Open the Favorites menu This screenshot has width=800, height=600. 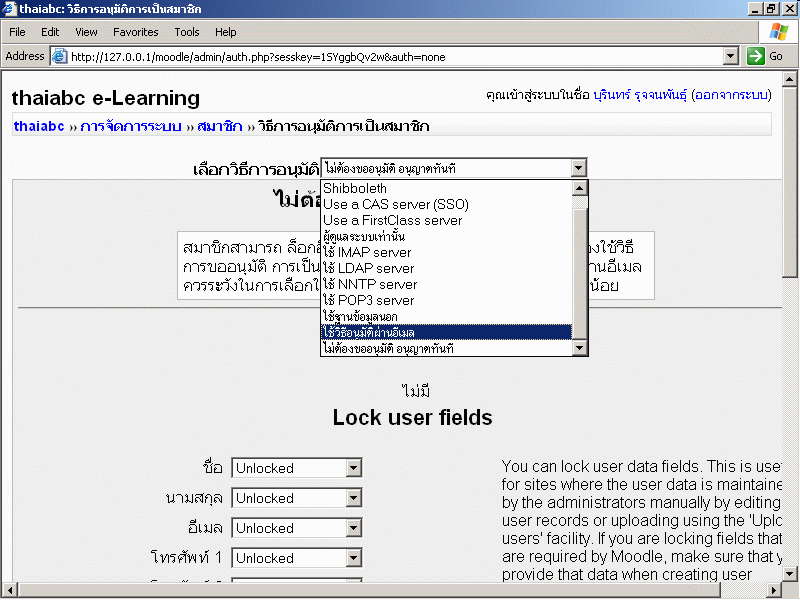135,32
